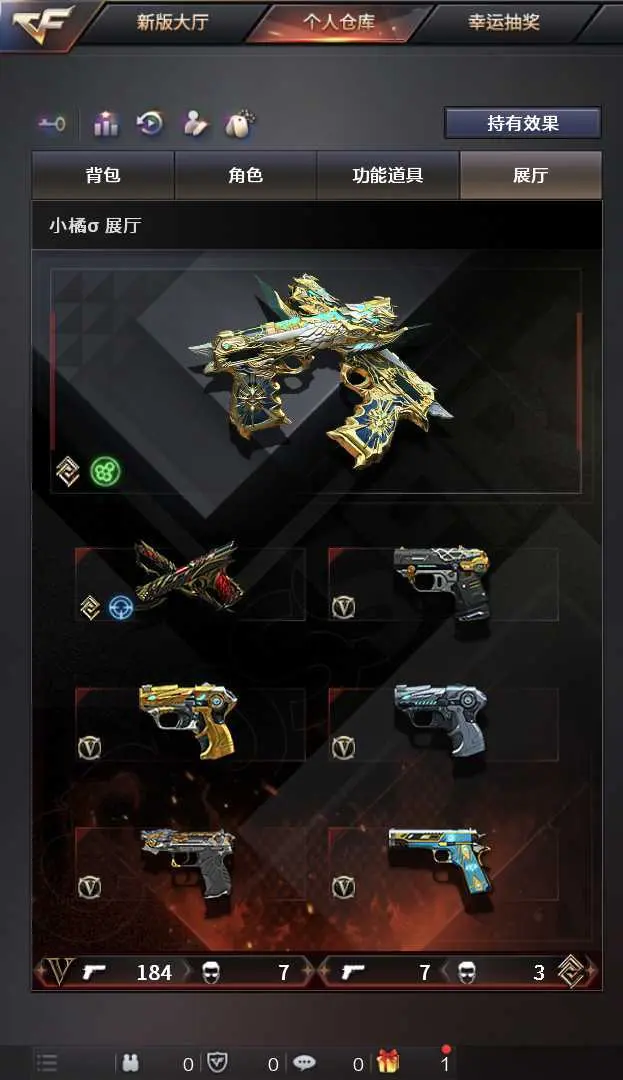Open the list menu icon at the bottom left
The height and width of the screenshot is (1080, 623).
pyautogui.click(x=47, y=1063)
